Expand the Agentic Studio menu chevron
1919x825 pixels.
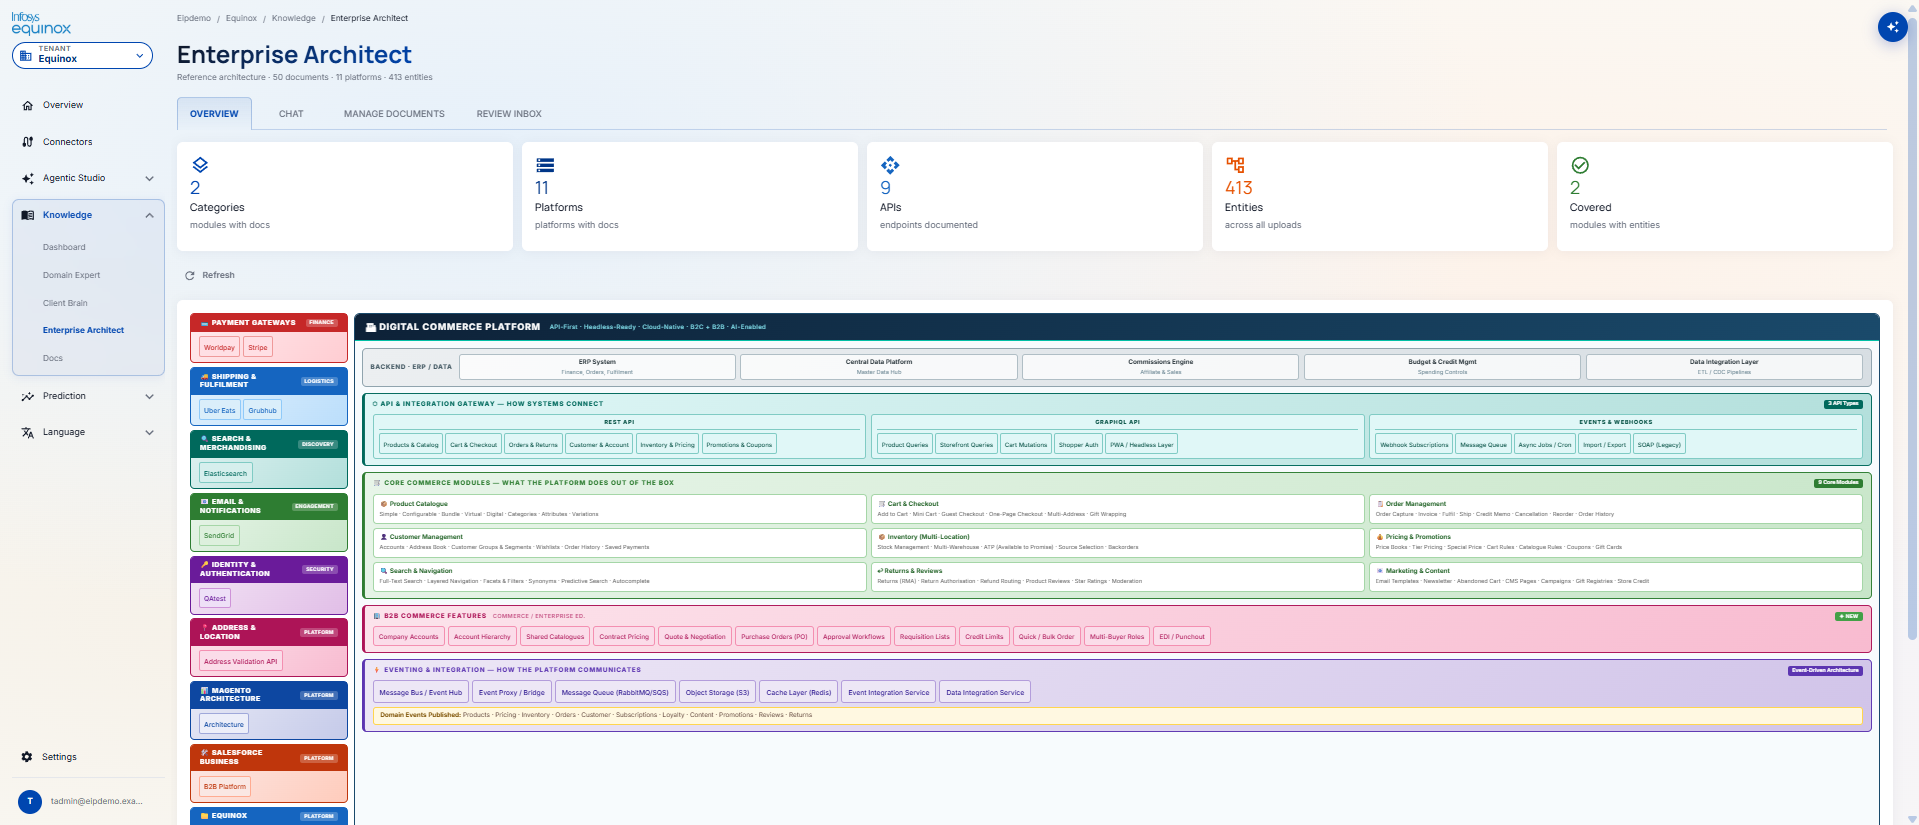pyautogui.click(x=150, y=178)
